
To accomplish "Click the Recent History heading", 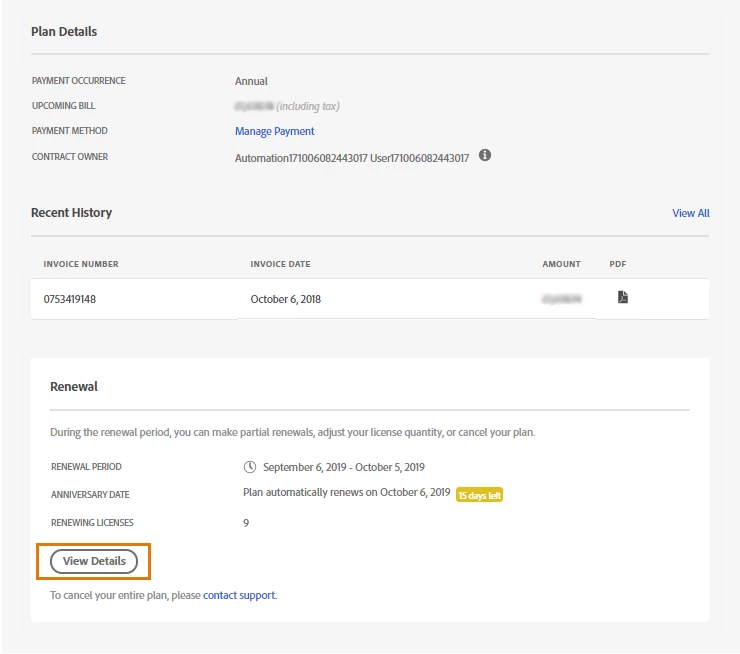I will 71,213.
